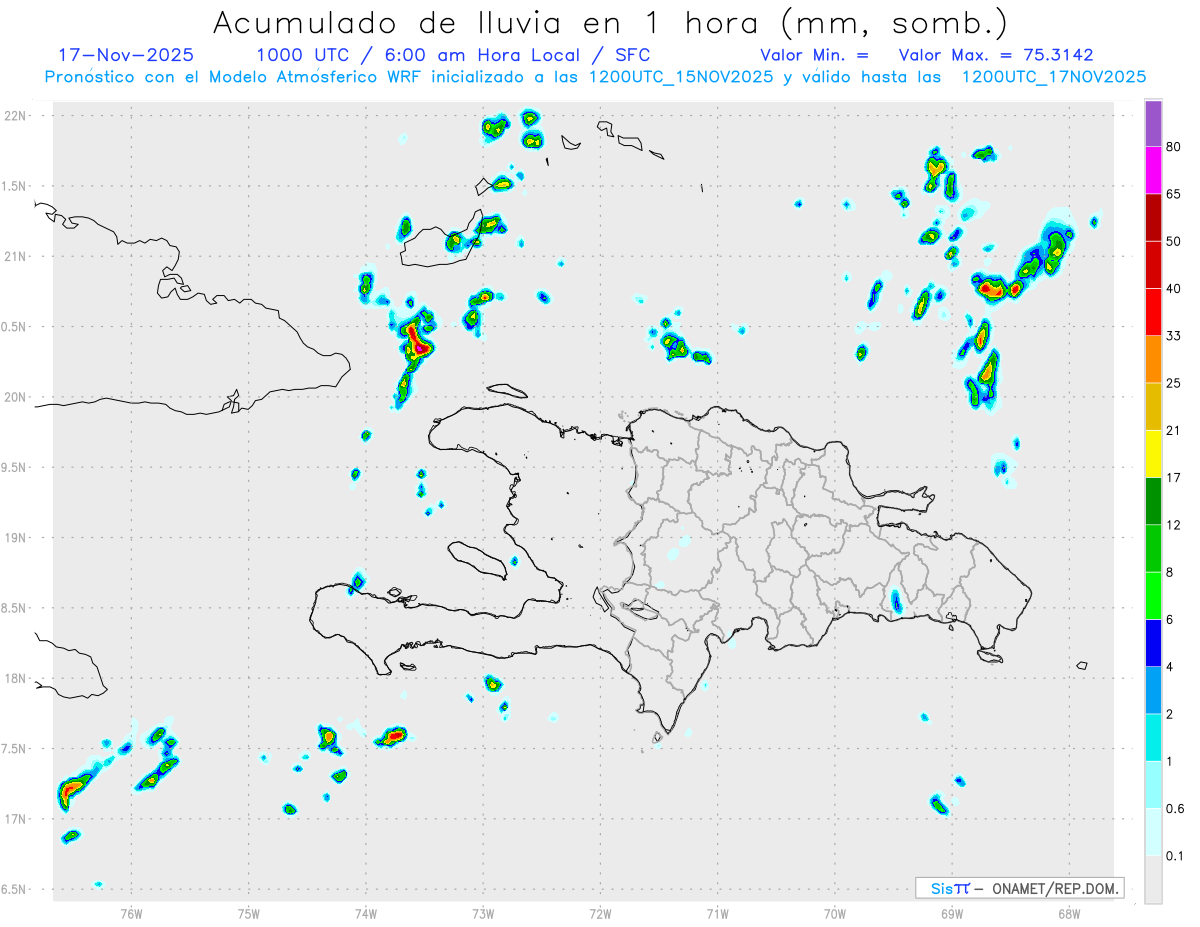This screenshot has width=1200, height=927.
Task: Select the '71W' longitude label
Action: (717, 912)
